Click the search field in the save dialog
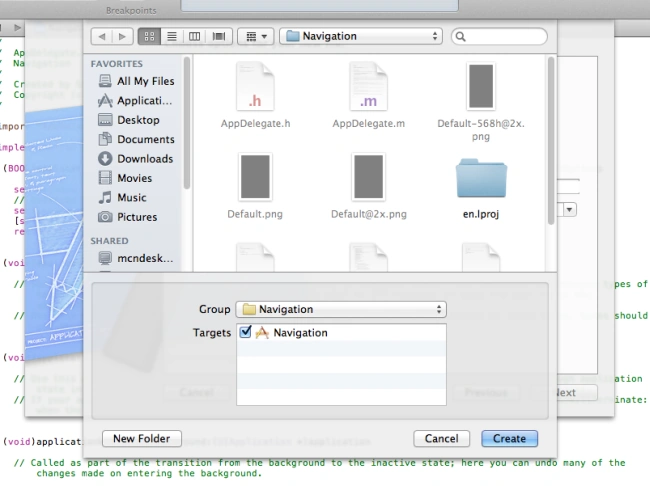 pyautogui.click(x=500, y=36)
